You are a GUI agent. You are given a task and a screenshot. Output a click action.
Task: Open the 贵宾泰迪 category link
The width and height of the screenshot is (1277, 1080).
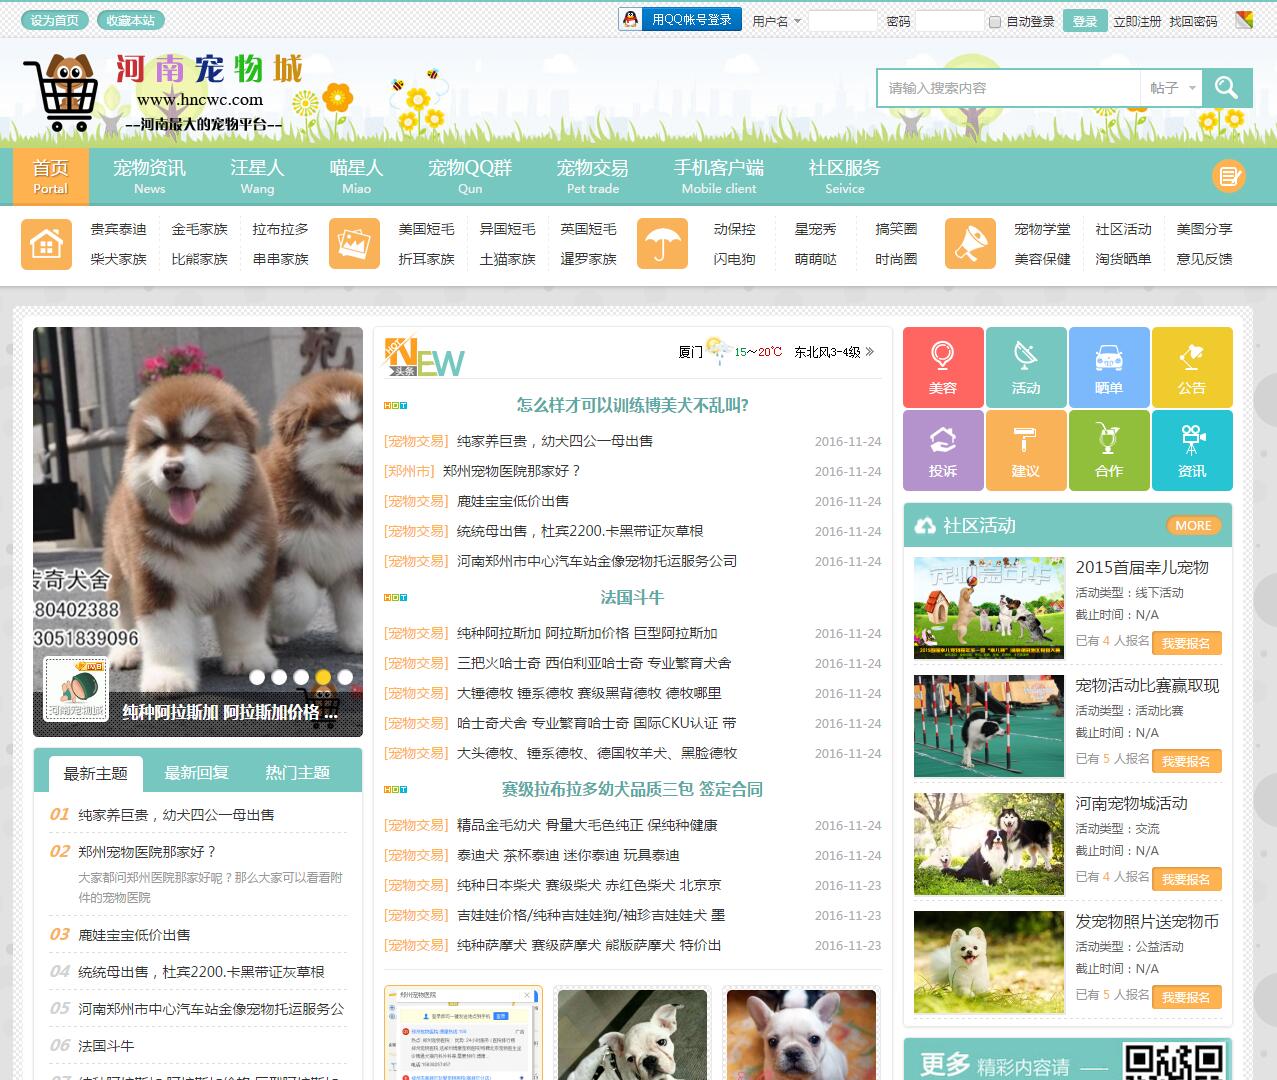(x=118, y=229)
